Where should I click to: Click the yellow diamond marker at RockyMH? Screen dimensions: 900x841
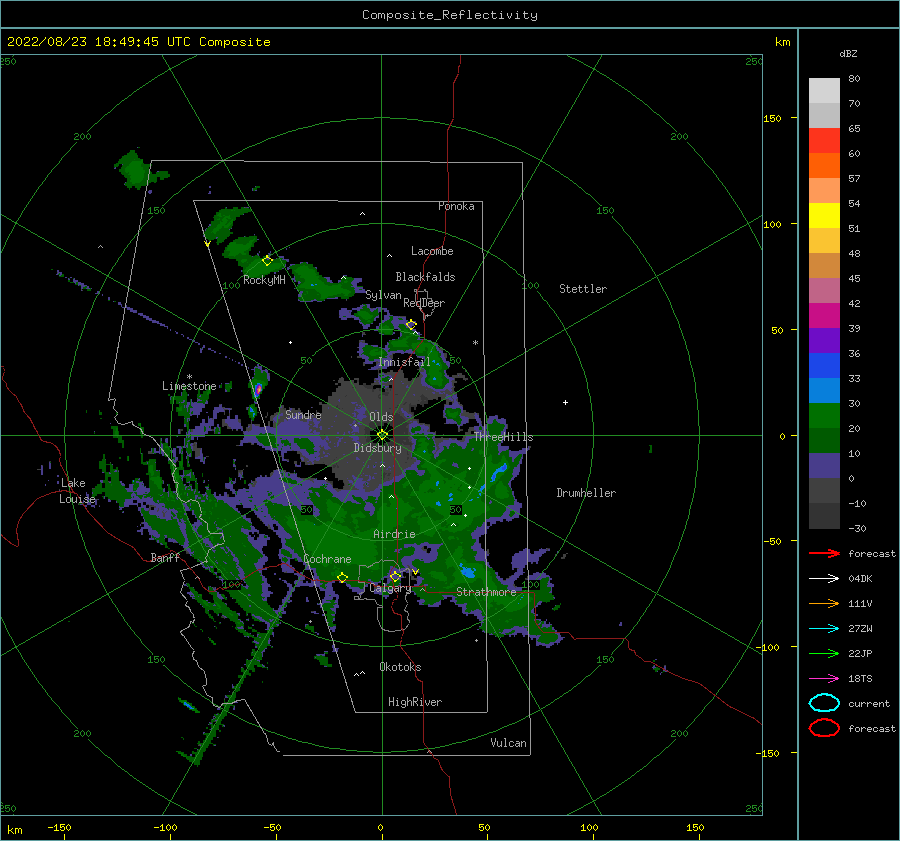pyautogui.click(x=267, y=261)
